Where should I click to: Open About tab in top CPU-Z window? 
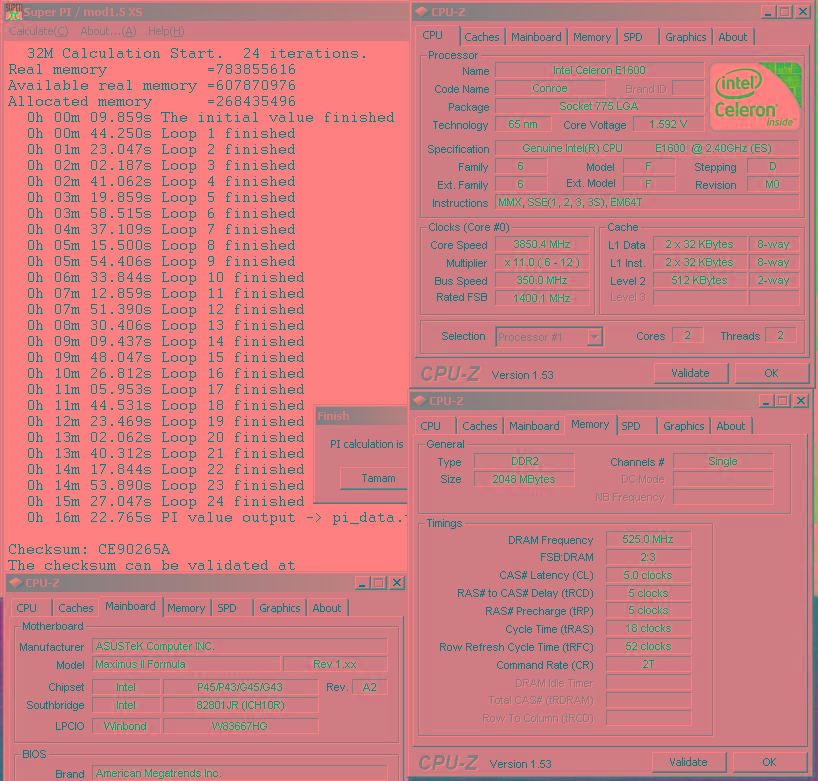pyautogui.click(x=732, y=37)
